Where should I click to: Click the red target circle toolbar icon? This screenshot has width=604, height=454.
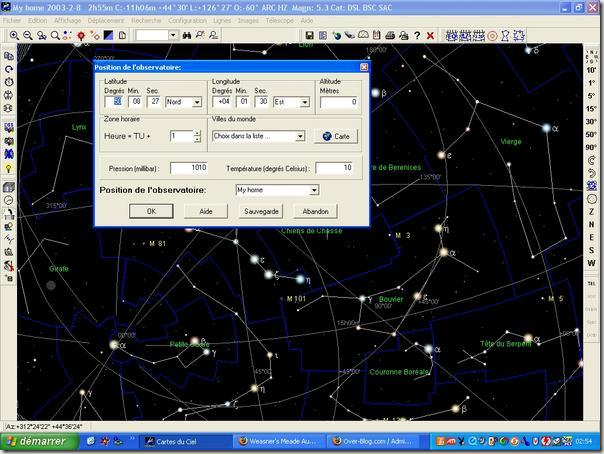point(492,36)
